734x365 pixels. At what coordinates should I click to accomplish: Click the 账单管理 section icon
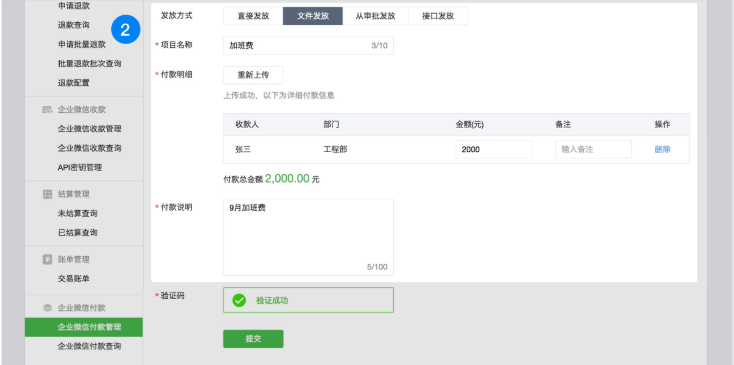[x=47, y=259]
